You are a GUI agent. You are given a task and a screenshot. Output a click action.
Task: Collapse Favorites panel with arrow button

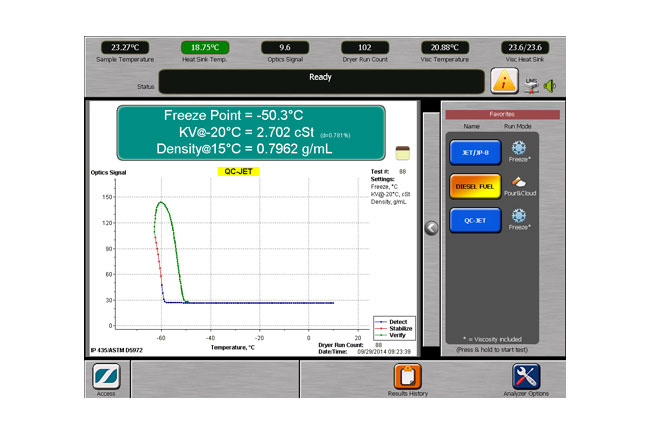tap(431, 227)
